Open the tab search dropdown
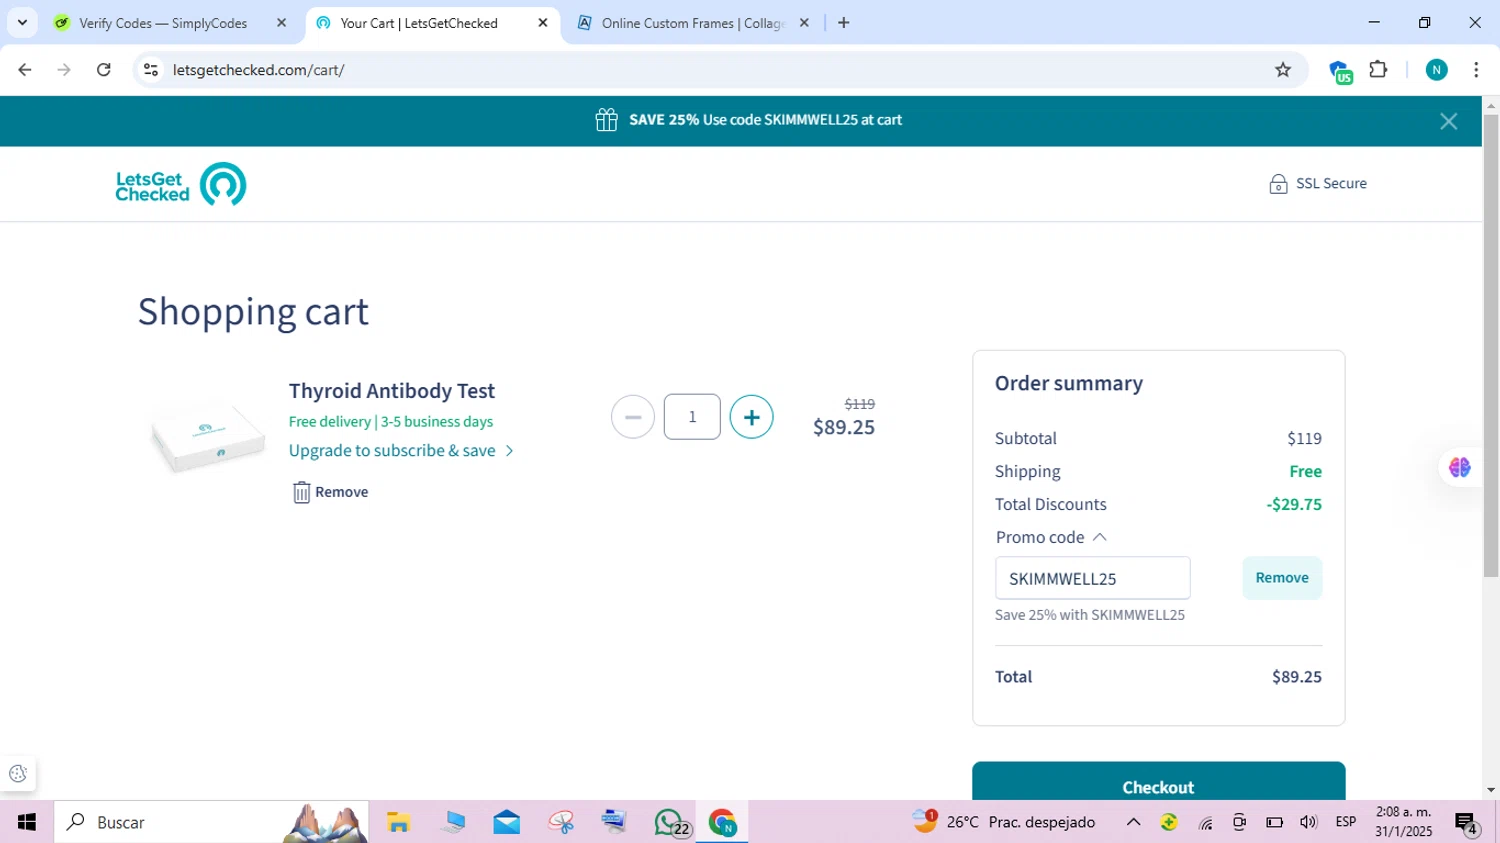1500x843 pixels. (x=22, y=23)
